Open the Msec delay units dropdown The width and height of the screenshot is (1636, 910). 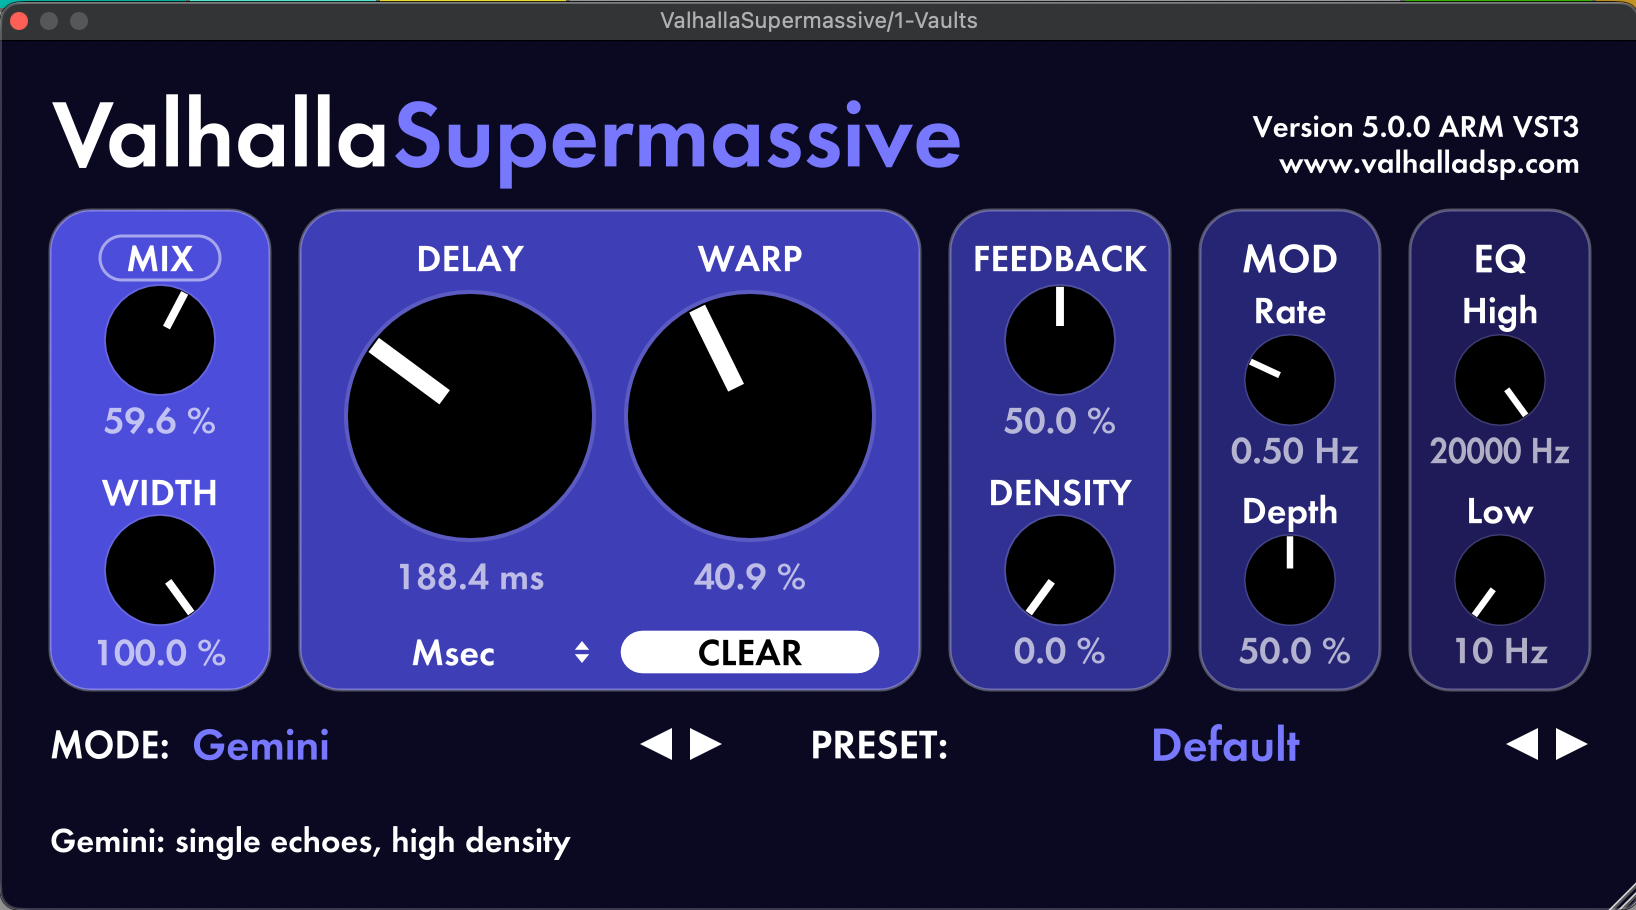500,653
